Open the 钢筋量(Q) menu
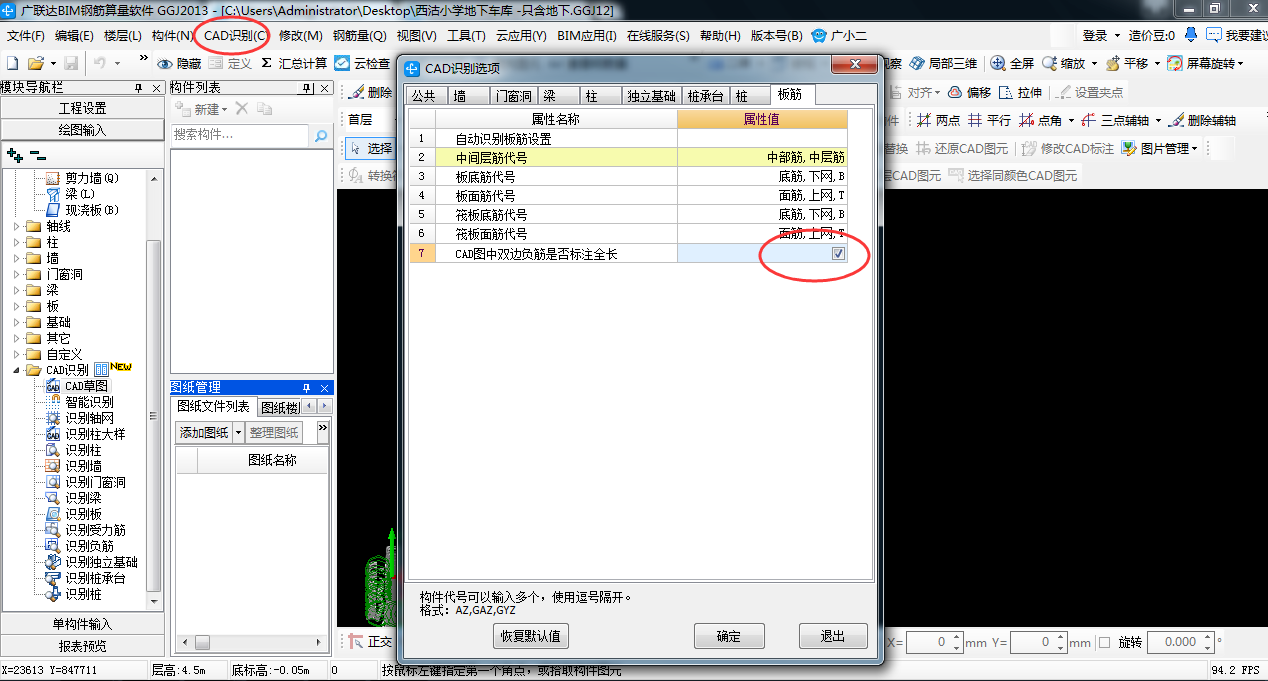This screenshot has width=1268, height=681. 360,35
